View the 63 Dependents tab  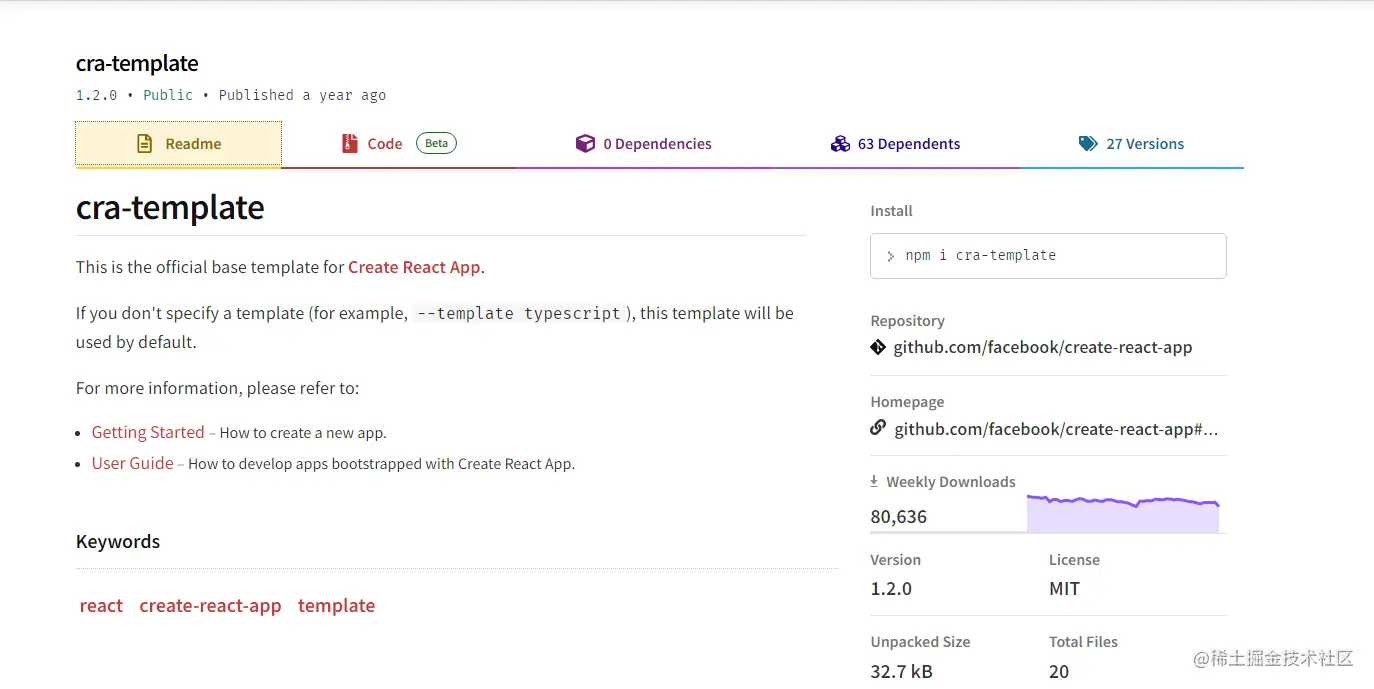click(895, 144)
